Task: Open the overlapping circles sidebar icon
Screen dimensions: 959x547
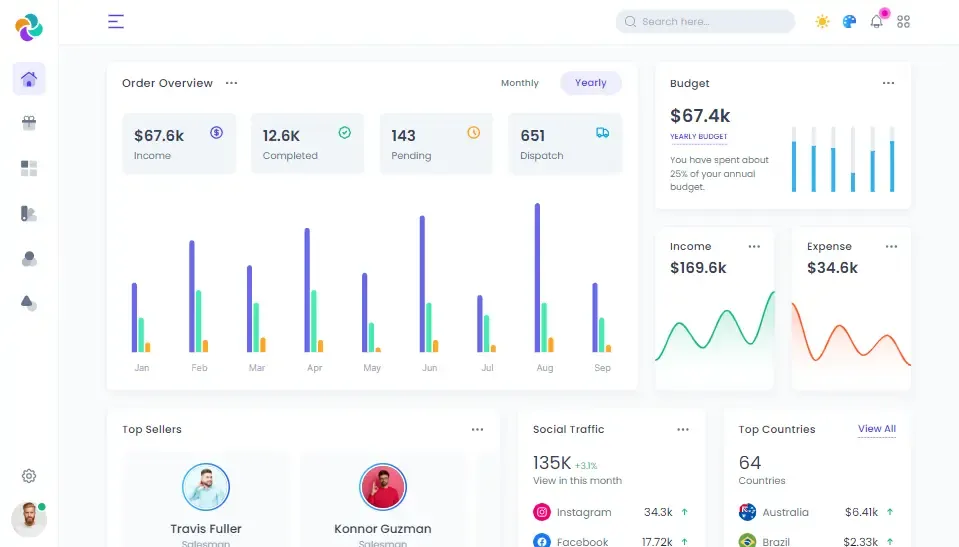Action: coord(29,259)
